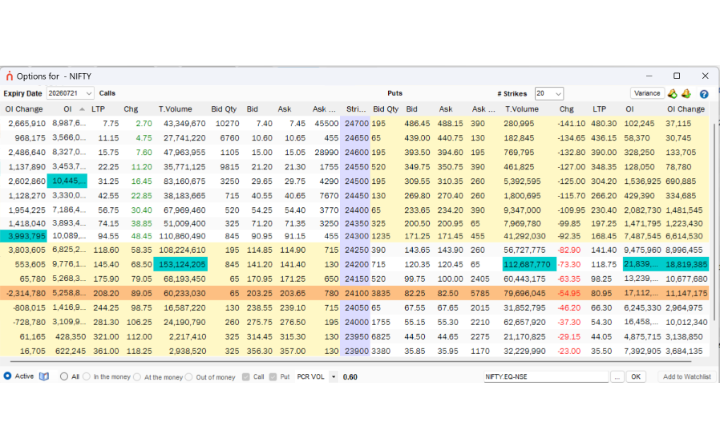Toggle the Put checkbox
This screenshot has width=720, height=448.
click(x=273, y=377)
